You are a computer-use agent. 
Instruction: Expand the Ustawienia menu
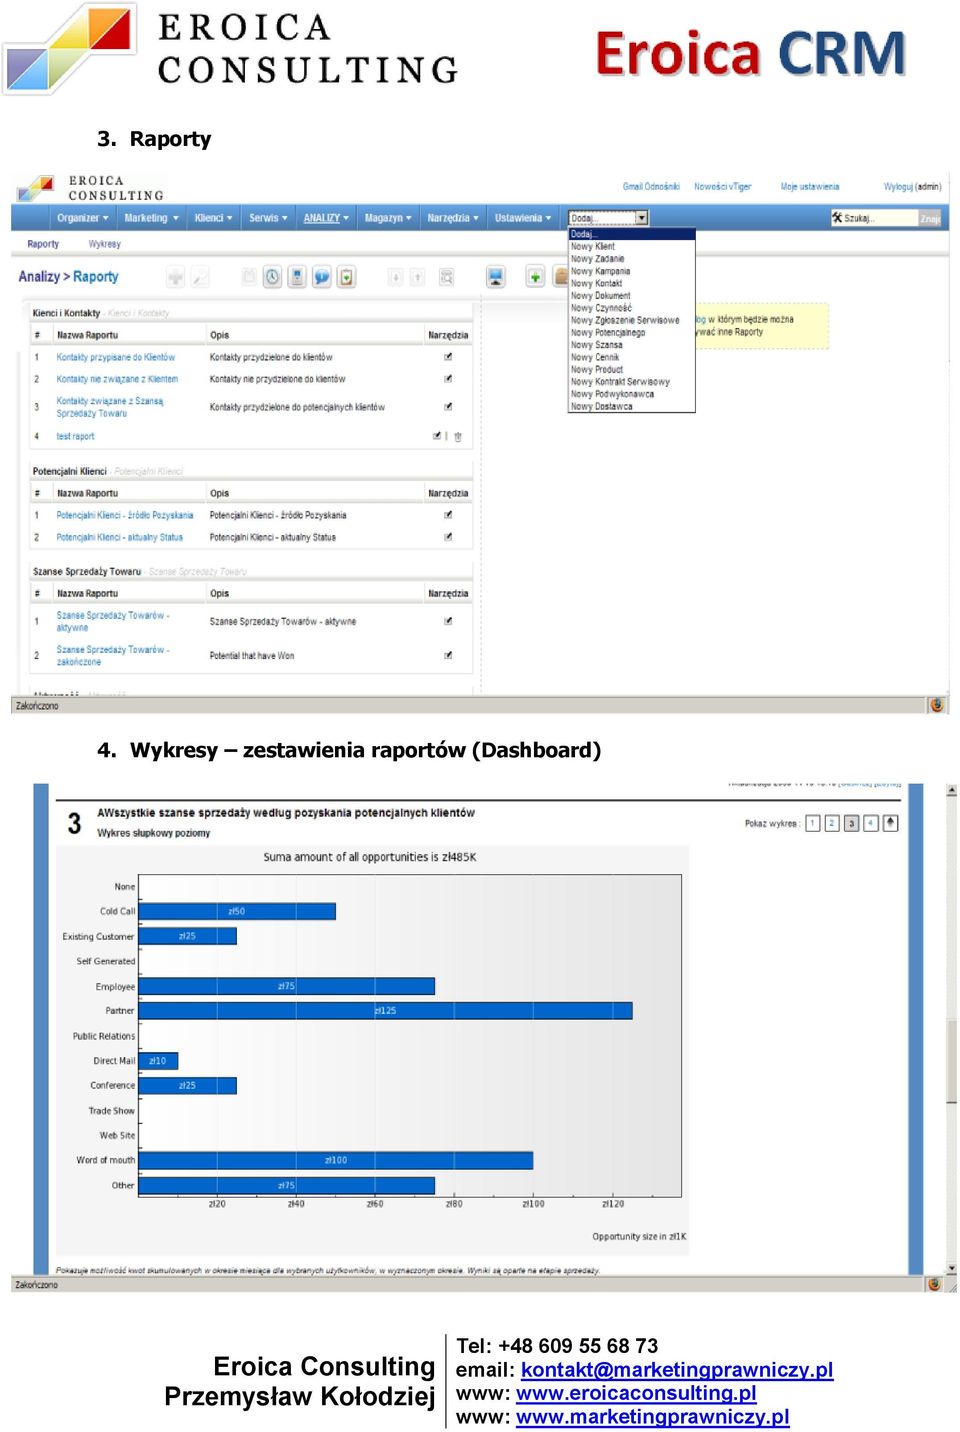522,218
